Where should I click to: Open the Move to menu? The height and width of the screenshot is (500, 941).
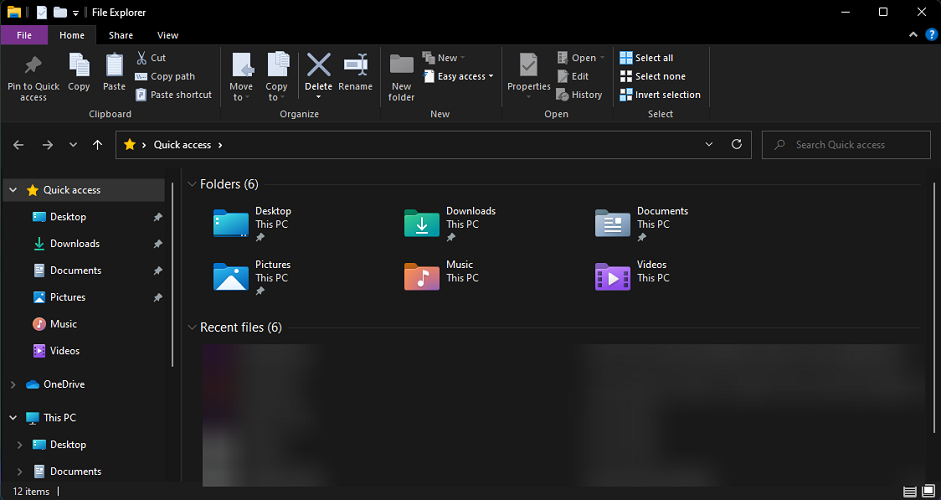point(241,77)
